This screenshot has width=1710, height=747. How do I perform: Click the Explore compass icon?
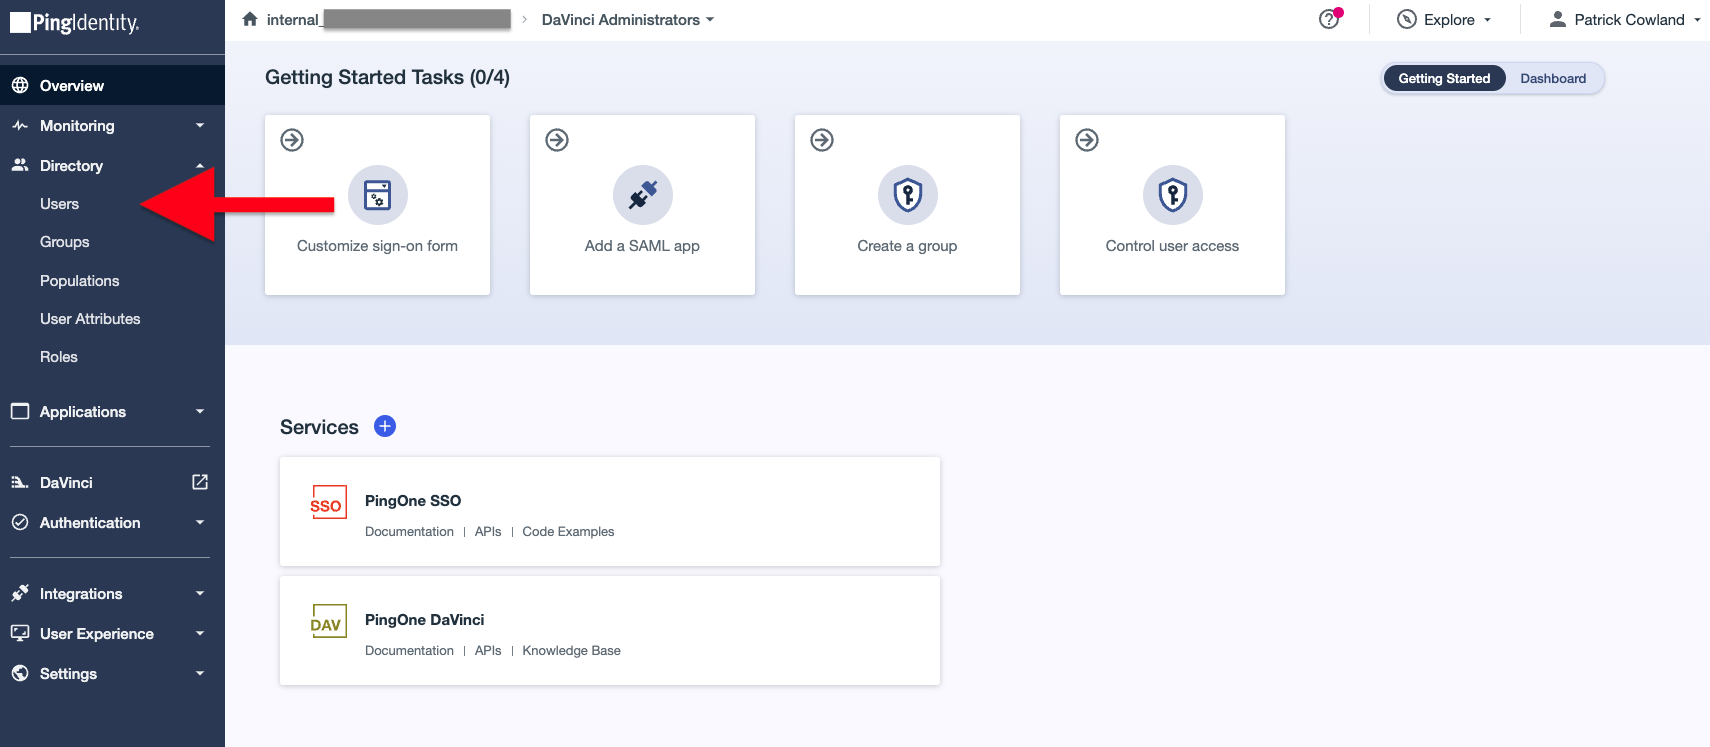tap(1406, 19)
